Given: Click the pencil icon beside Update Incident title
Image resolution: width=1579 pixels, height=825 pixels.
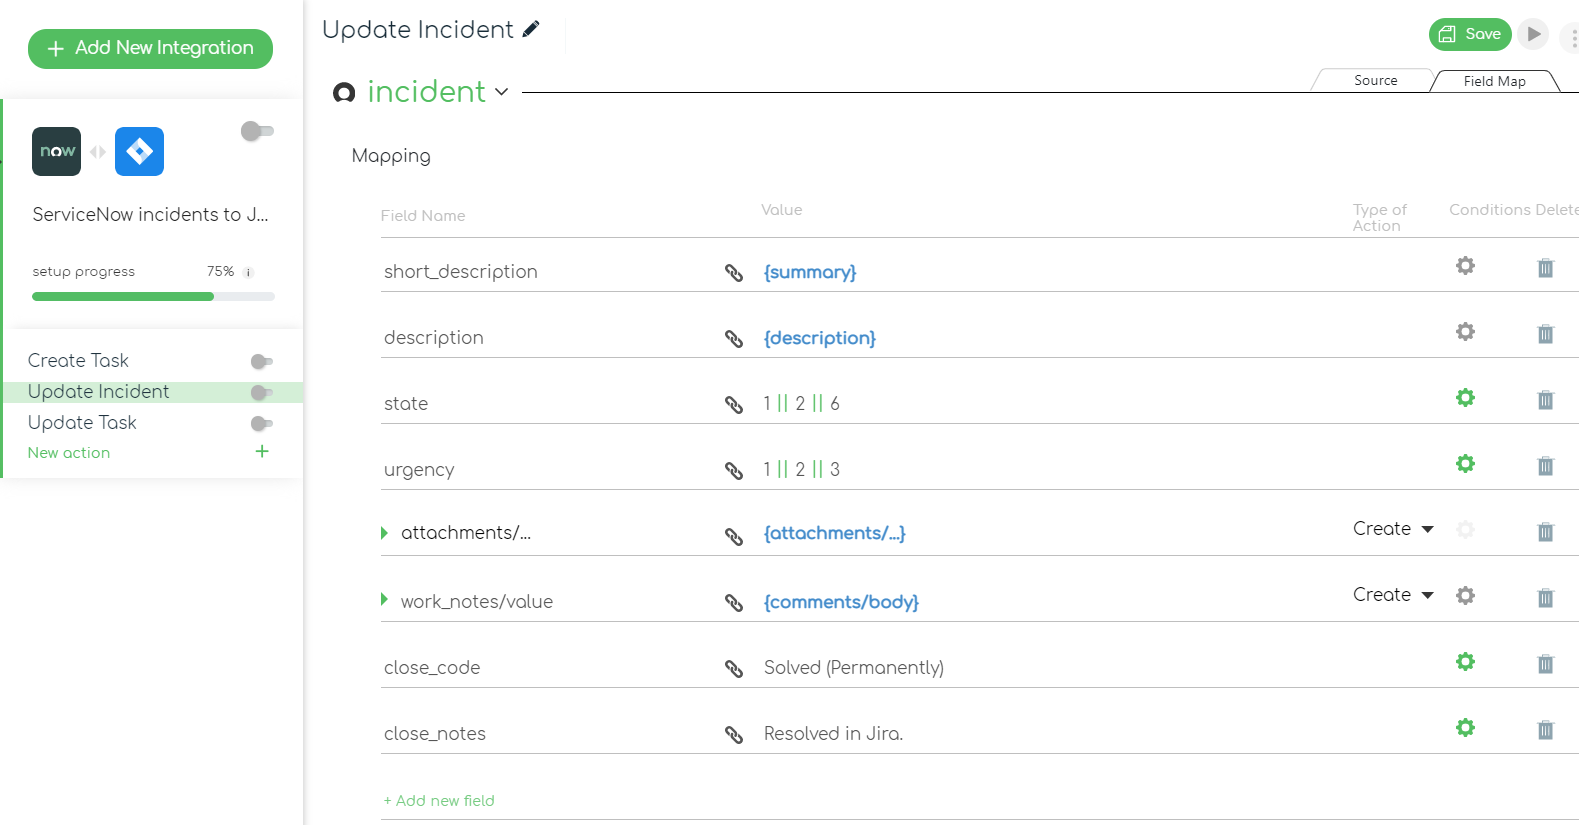Looking at the screenshot, I should pyautogui.click(x=531, y=29).
